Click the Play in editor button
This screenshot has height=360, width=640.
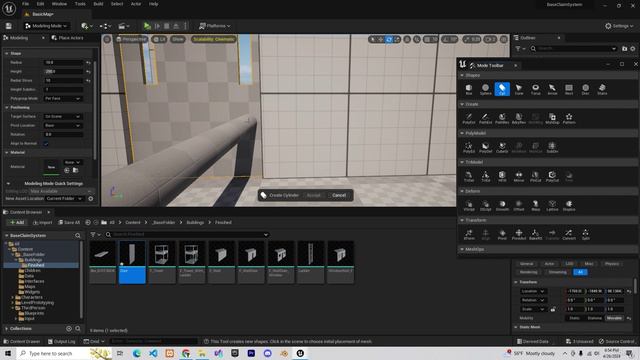pyautogui.click(x=147, y=26)
